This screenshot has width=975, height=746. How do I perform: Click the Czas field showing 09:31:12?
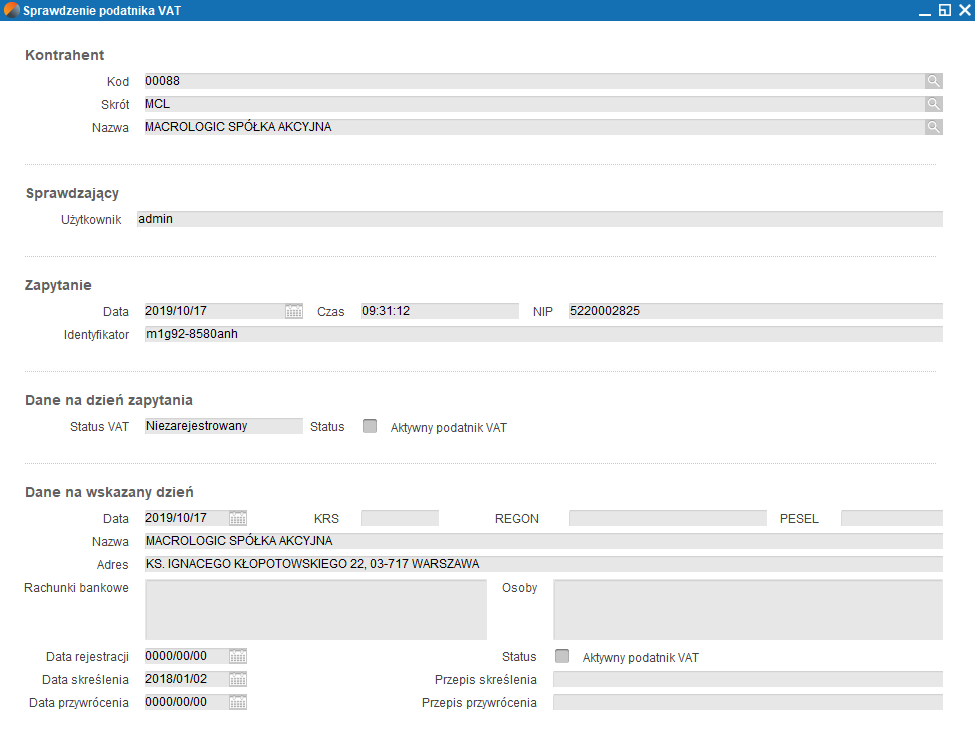point(438,311)
